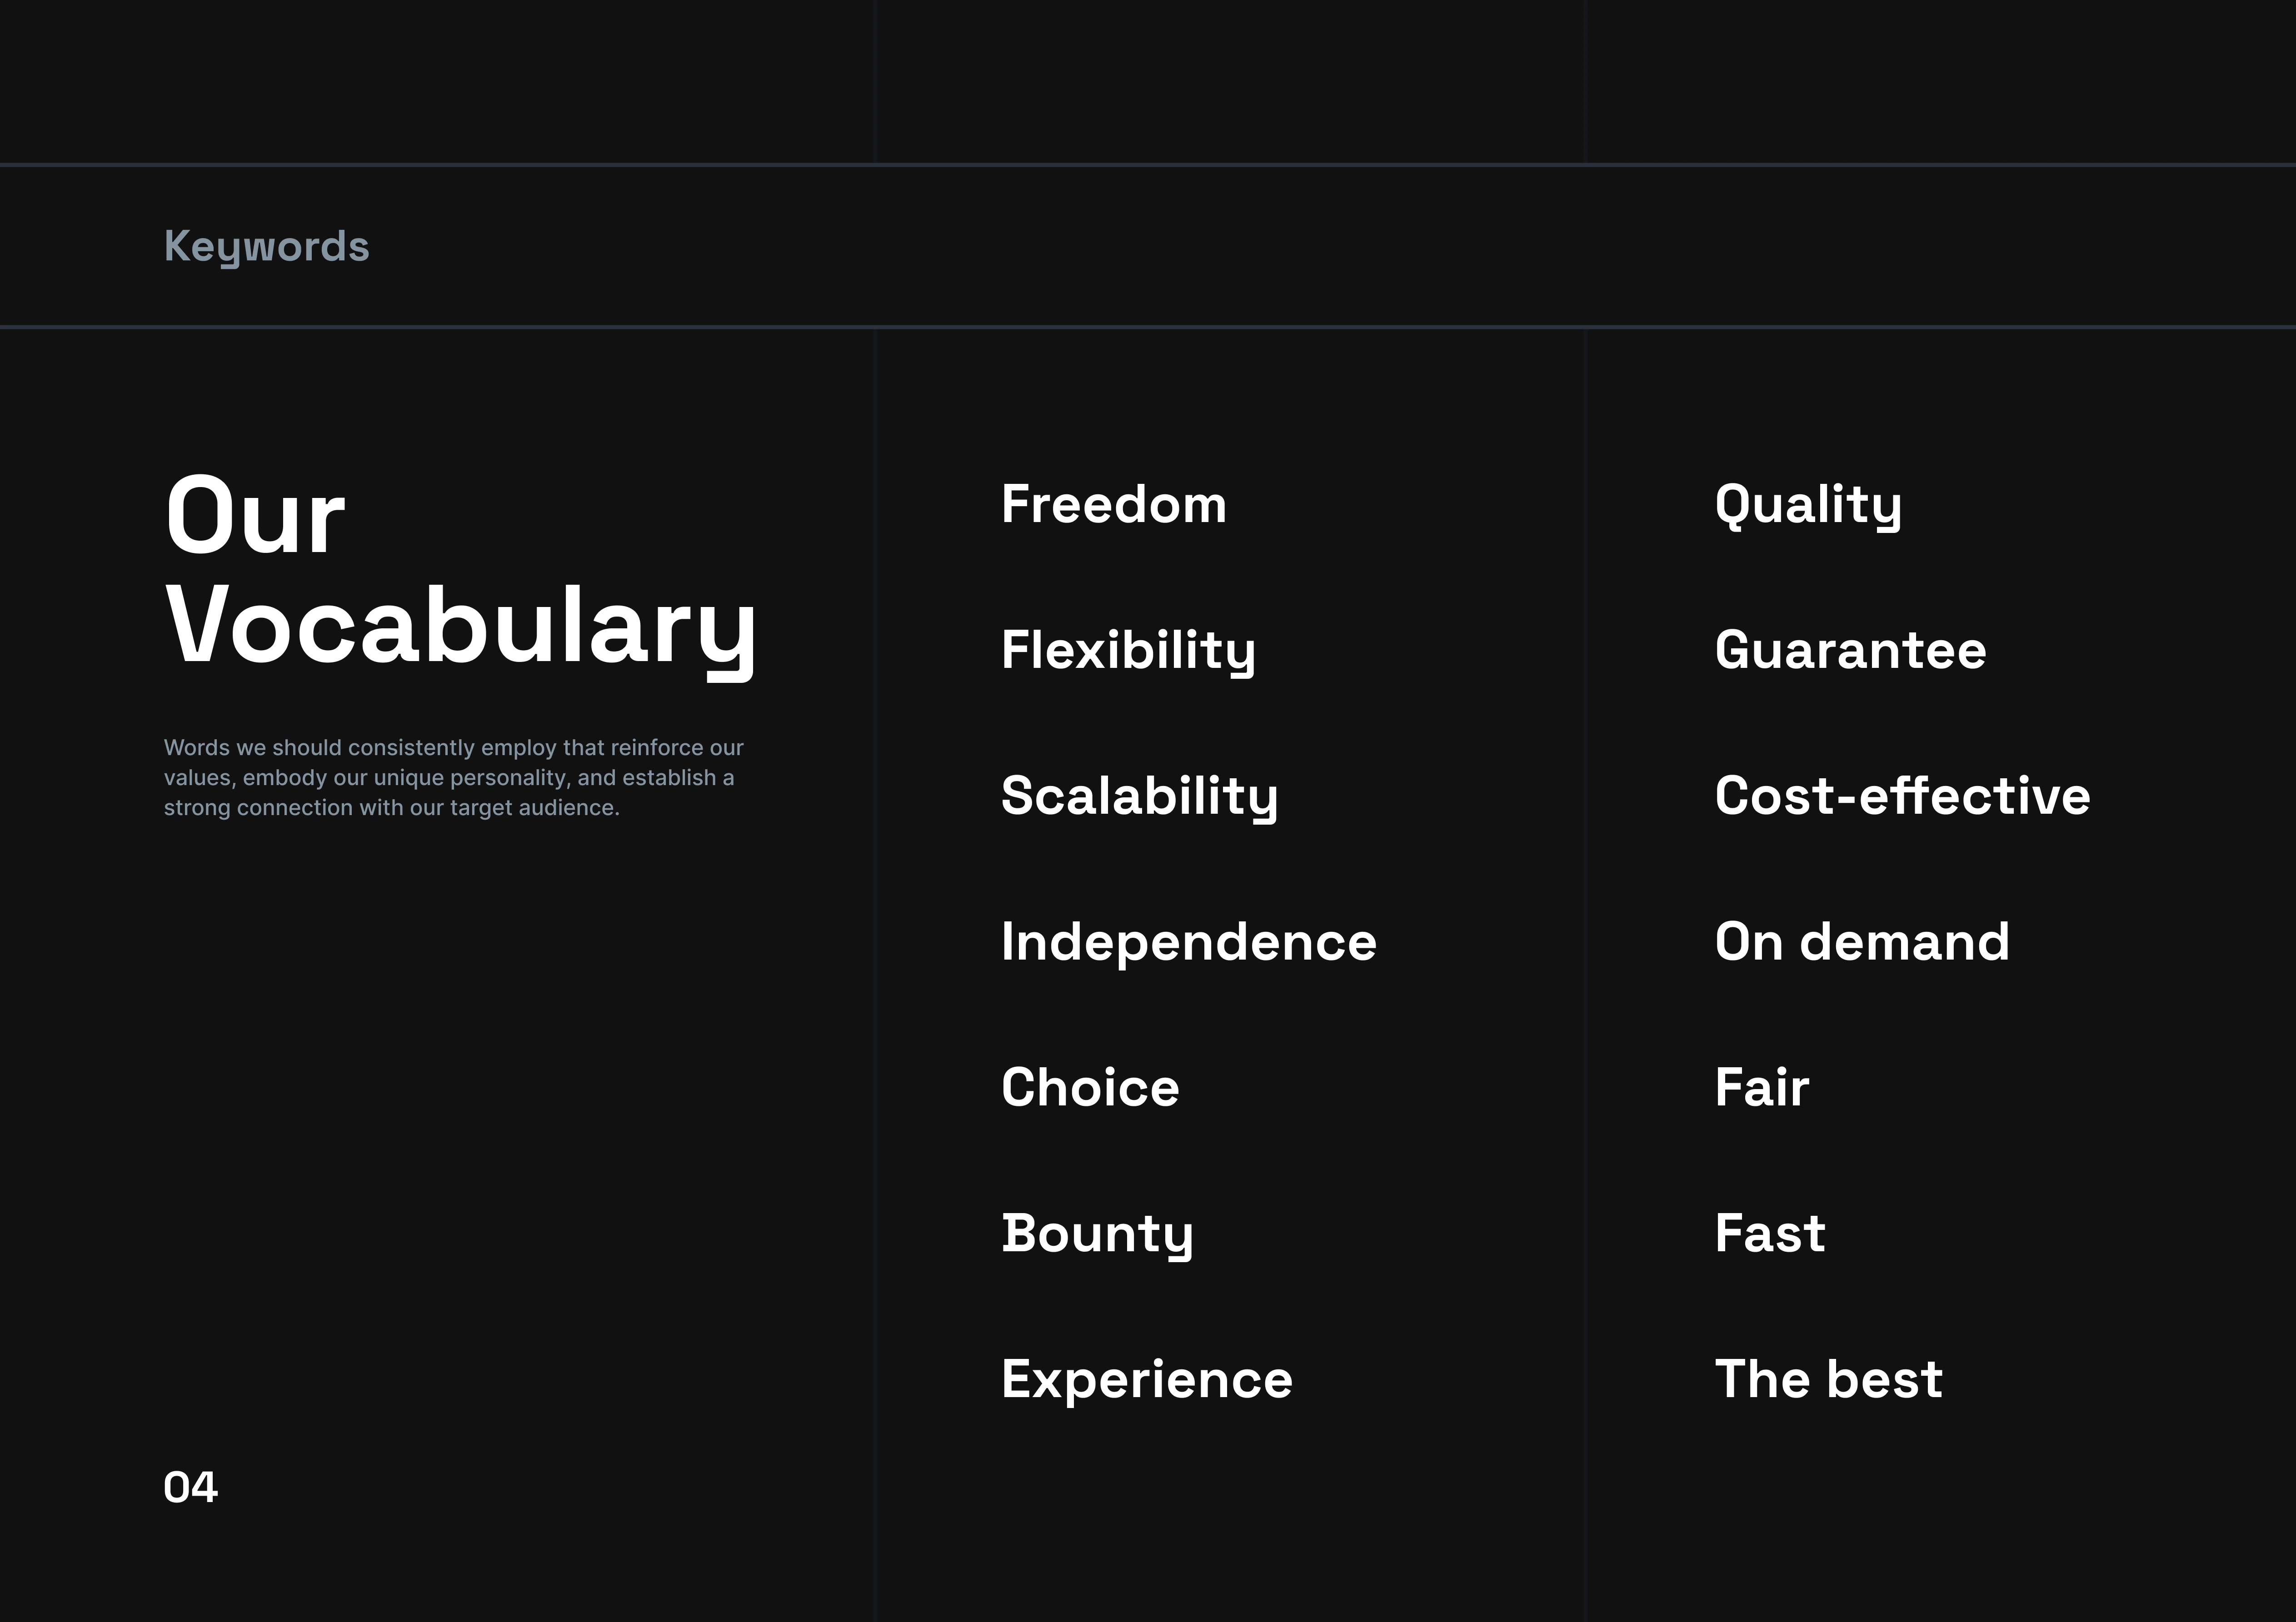The width and height of the screenshot is (2296, 1622).
Task: Click the word "Our" in the title
Action: click(255, 517)
